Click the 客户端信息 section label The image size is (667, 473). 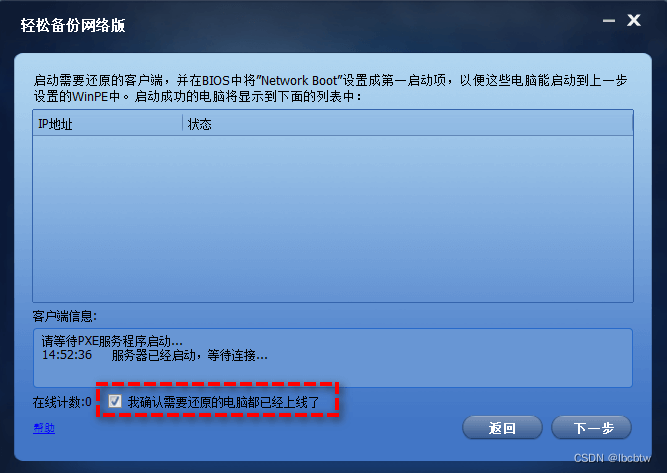[x=65, y=316]
